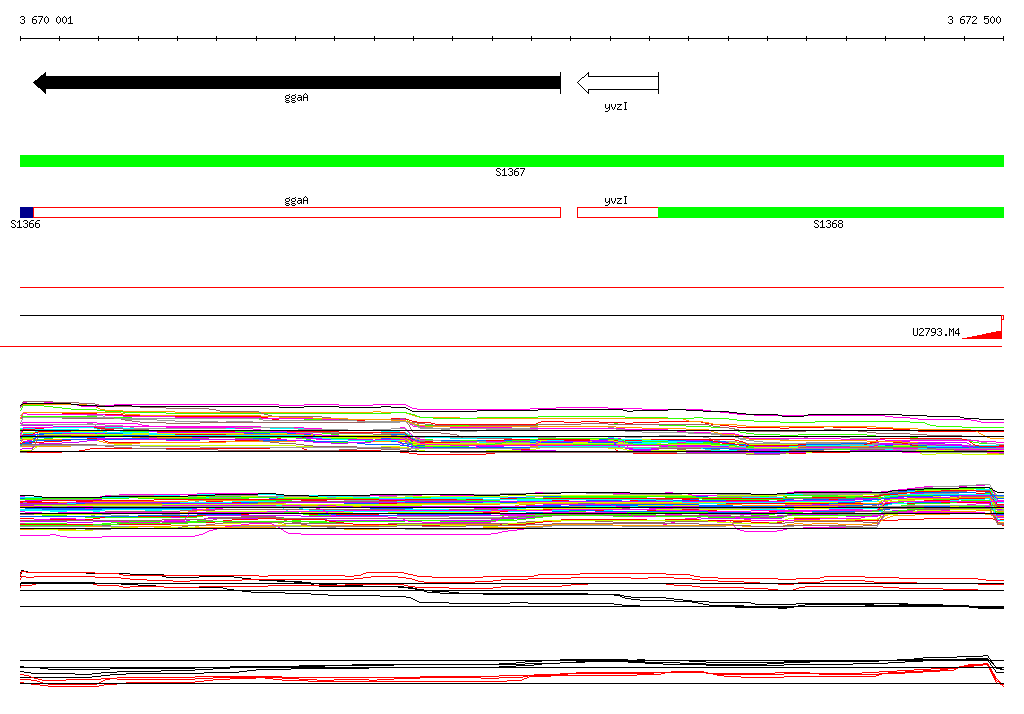Click the U2793.M4 label text

click(x=936, y=333)
